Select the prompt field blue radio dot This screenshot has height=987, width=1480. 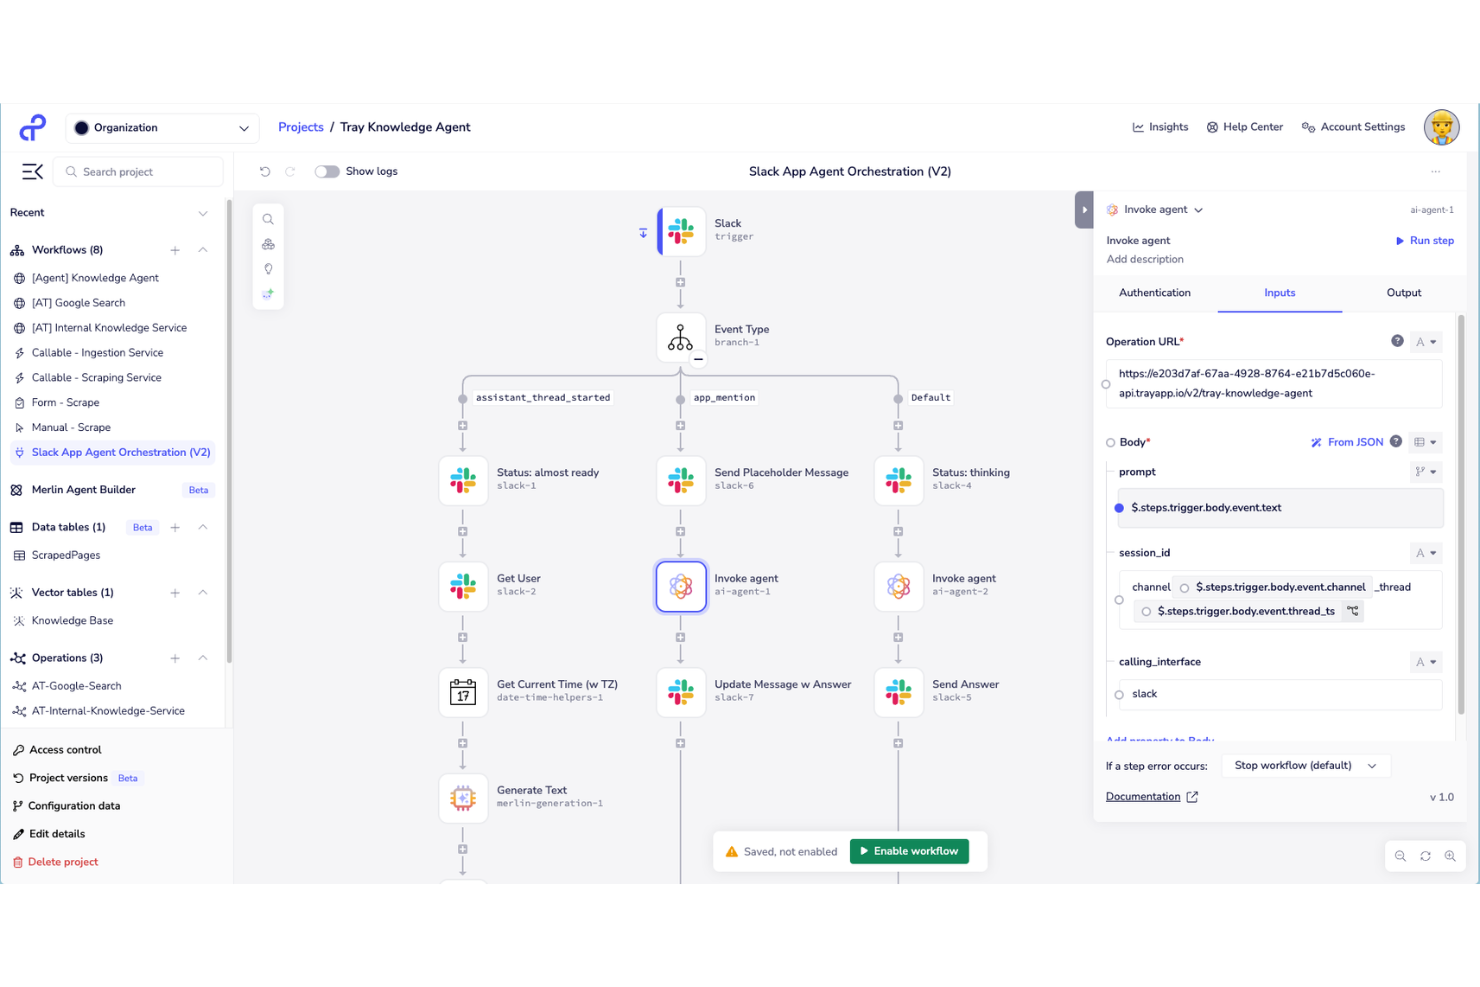pyautogui.click(x=1119, y=508)
